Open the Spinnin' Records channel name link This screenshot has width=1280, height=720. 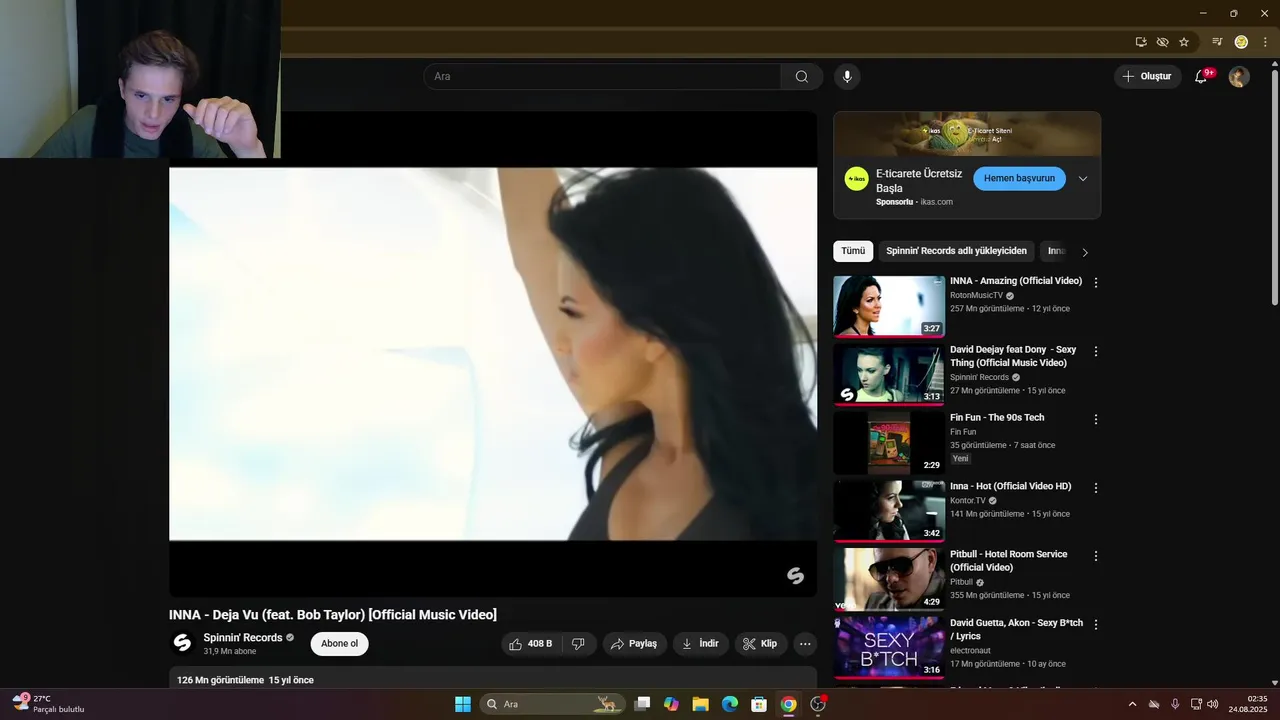click(243, 638)
